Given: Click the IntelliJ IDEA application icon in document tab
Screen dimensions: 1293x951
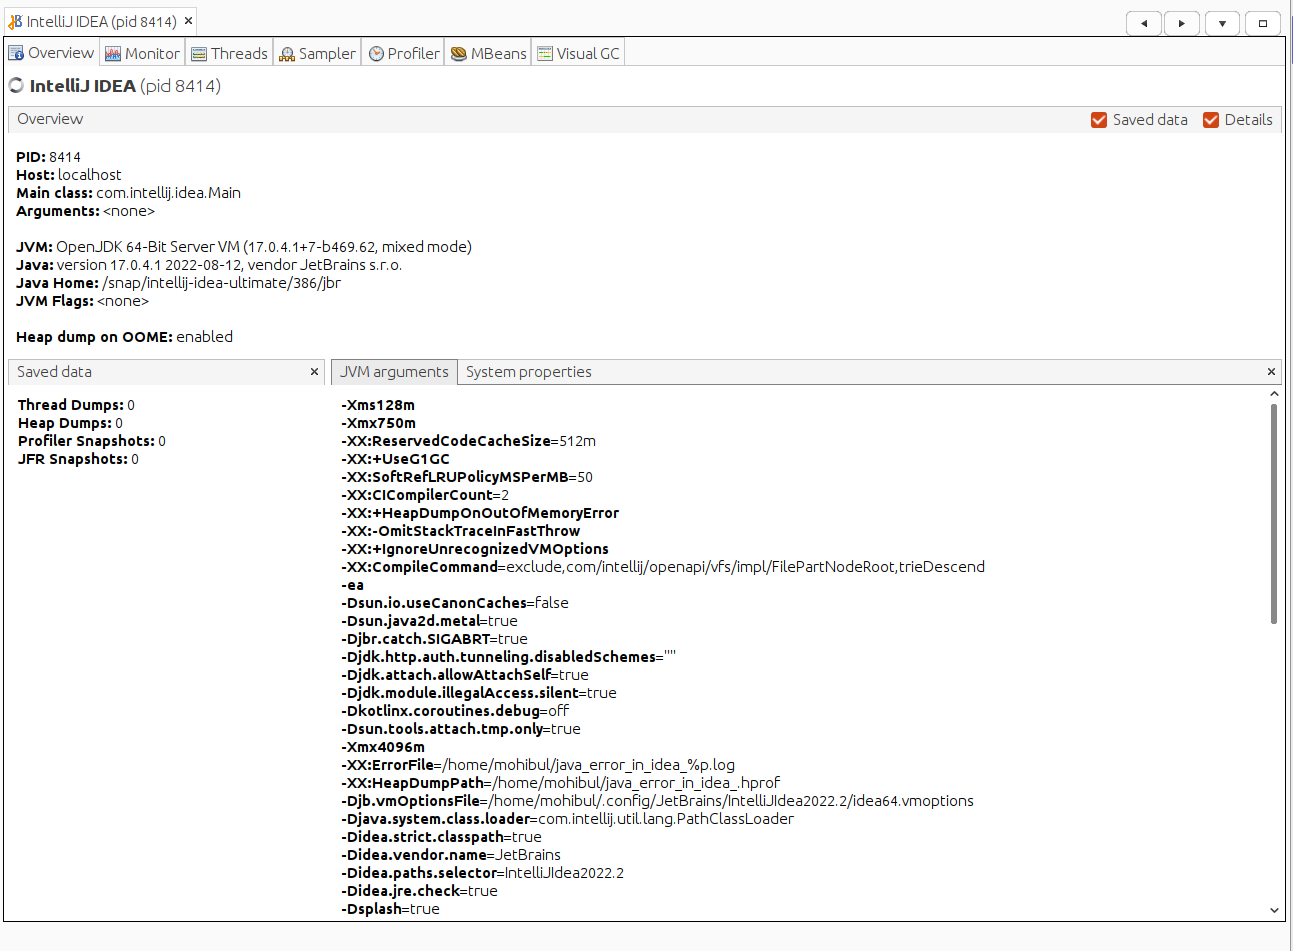Looking at the screenshot, I should [15, 21].
